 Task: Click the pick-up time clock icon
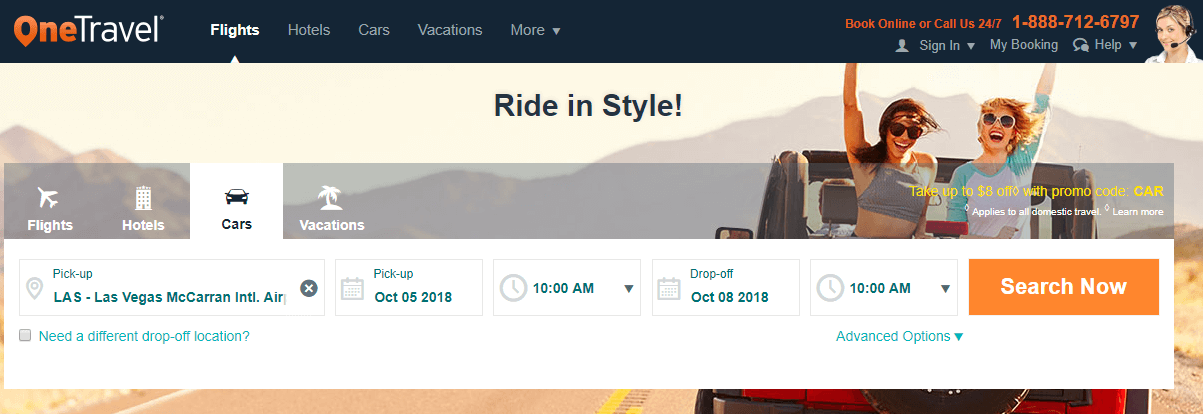(512, 288)
